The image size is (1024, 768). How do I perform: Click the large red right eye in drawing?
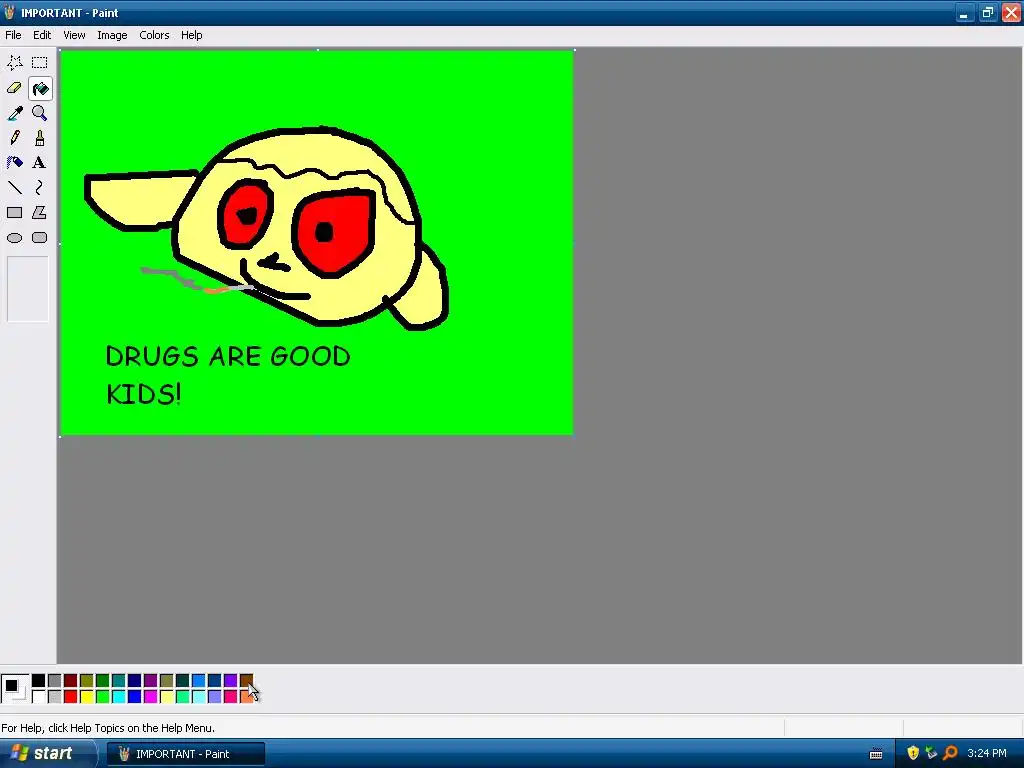334,232
